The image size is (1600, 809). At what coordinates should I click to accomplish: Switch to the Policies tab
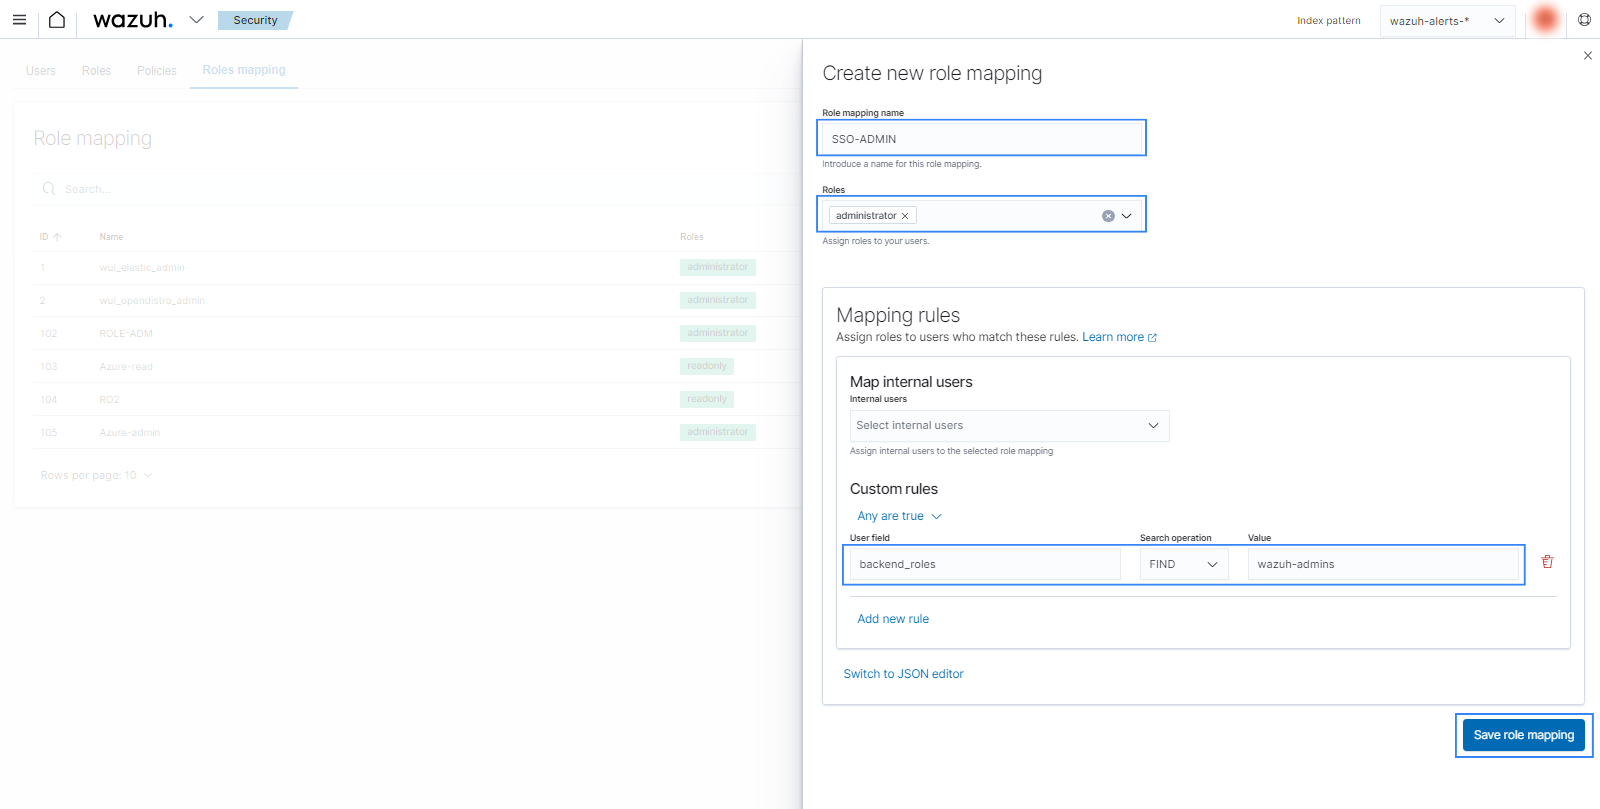pos(157,71)
